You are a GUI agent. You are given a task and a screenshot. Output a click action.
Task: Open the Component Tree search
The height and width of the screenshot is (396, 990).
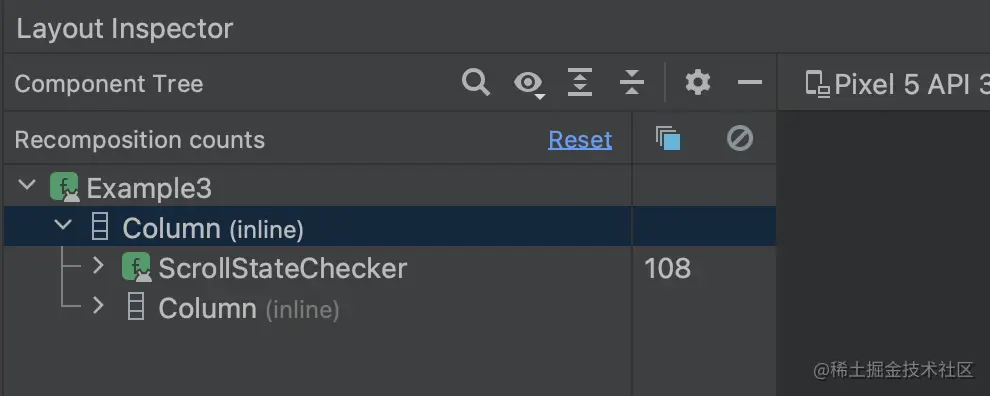click(475, 83)
